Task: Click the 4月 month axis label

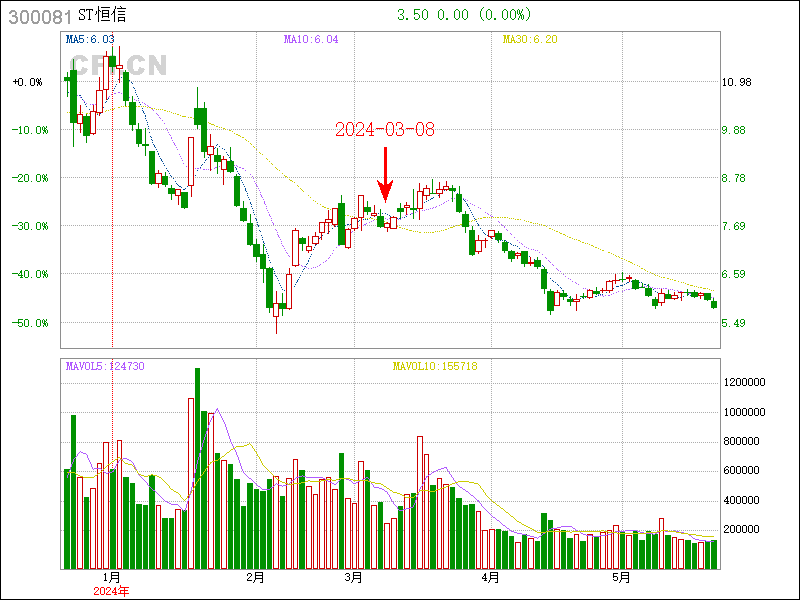Action: pos(489,577)
